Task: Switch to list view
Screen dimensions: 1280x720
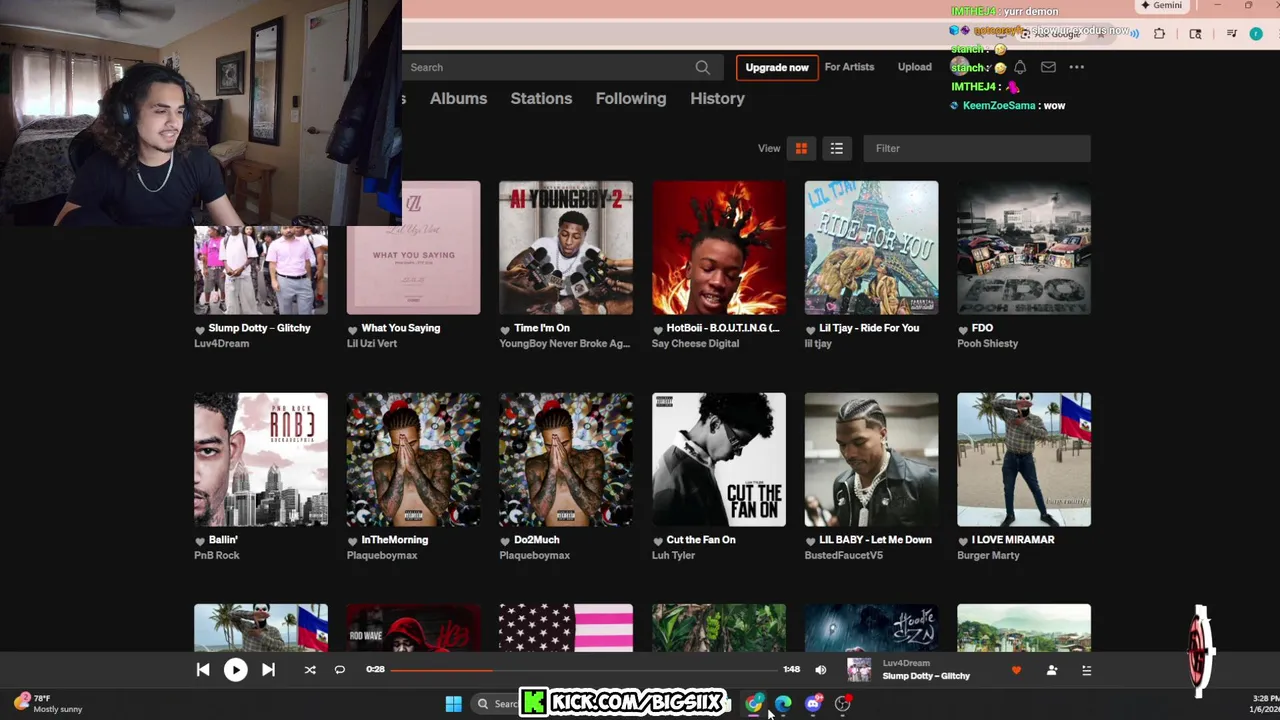Action: pos(836,148)
